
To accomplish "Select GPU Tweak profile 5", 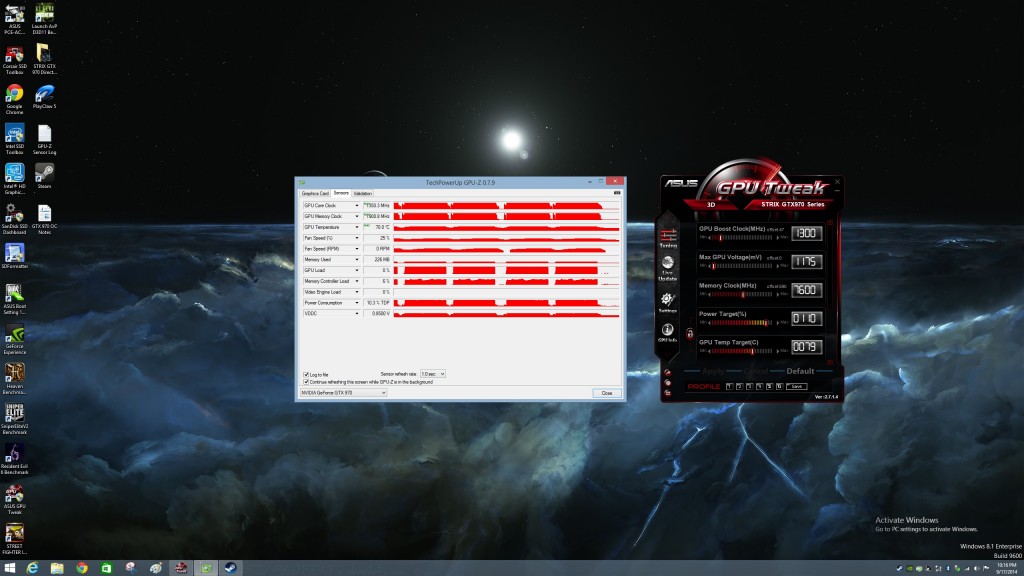I will click(x=769, y=387).
